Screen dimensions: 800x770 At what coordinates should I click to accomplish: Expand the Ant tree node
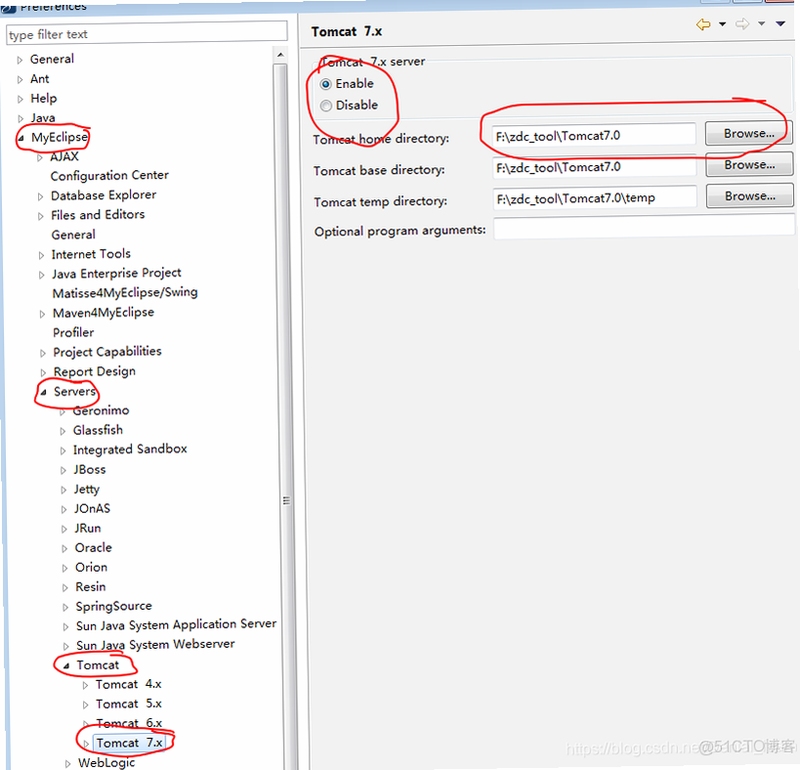(x=20, y=80)
